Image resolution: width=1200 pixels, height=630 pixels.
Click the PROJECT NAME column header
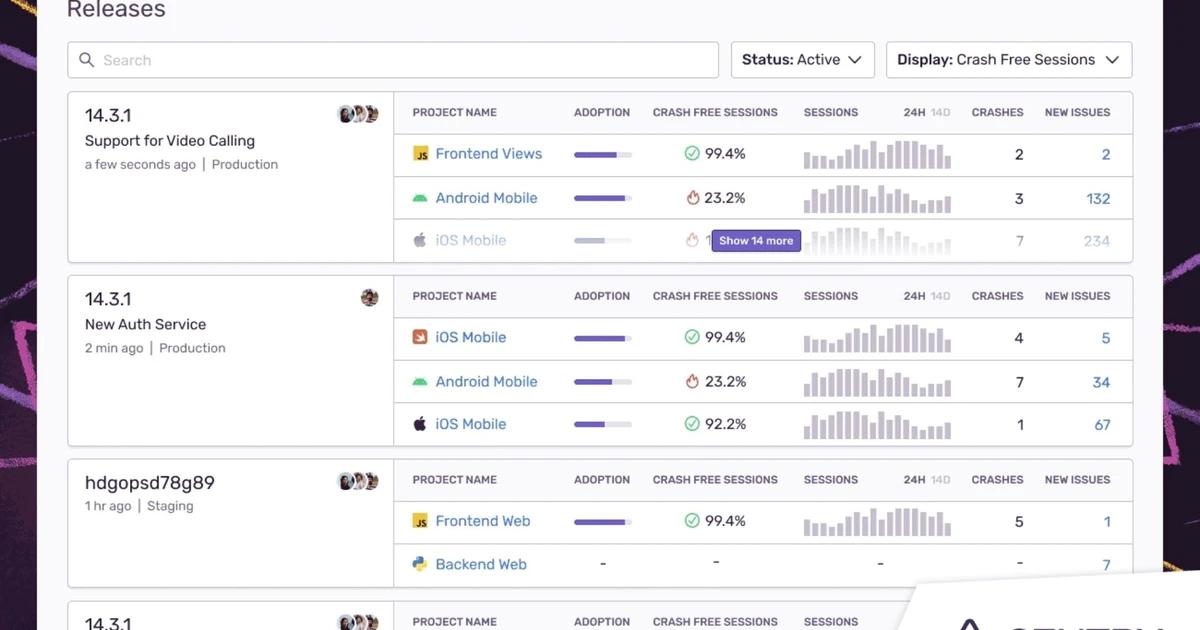click(454, 113)
